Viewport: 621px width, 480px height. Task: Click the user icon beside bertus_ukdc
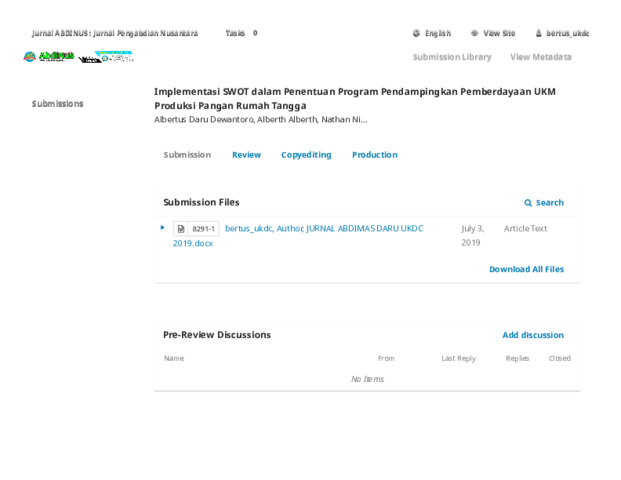539,33
